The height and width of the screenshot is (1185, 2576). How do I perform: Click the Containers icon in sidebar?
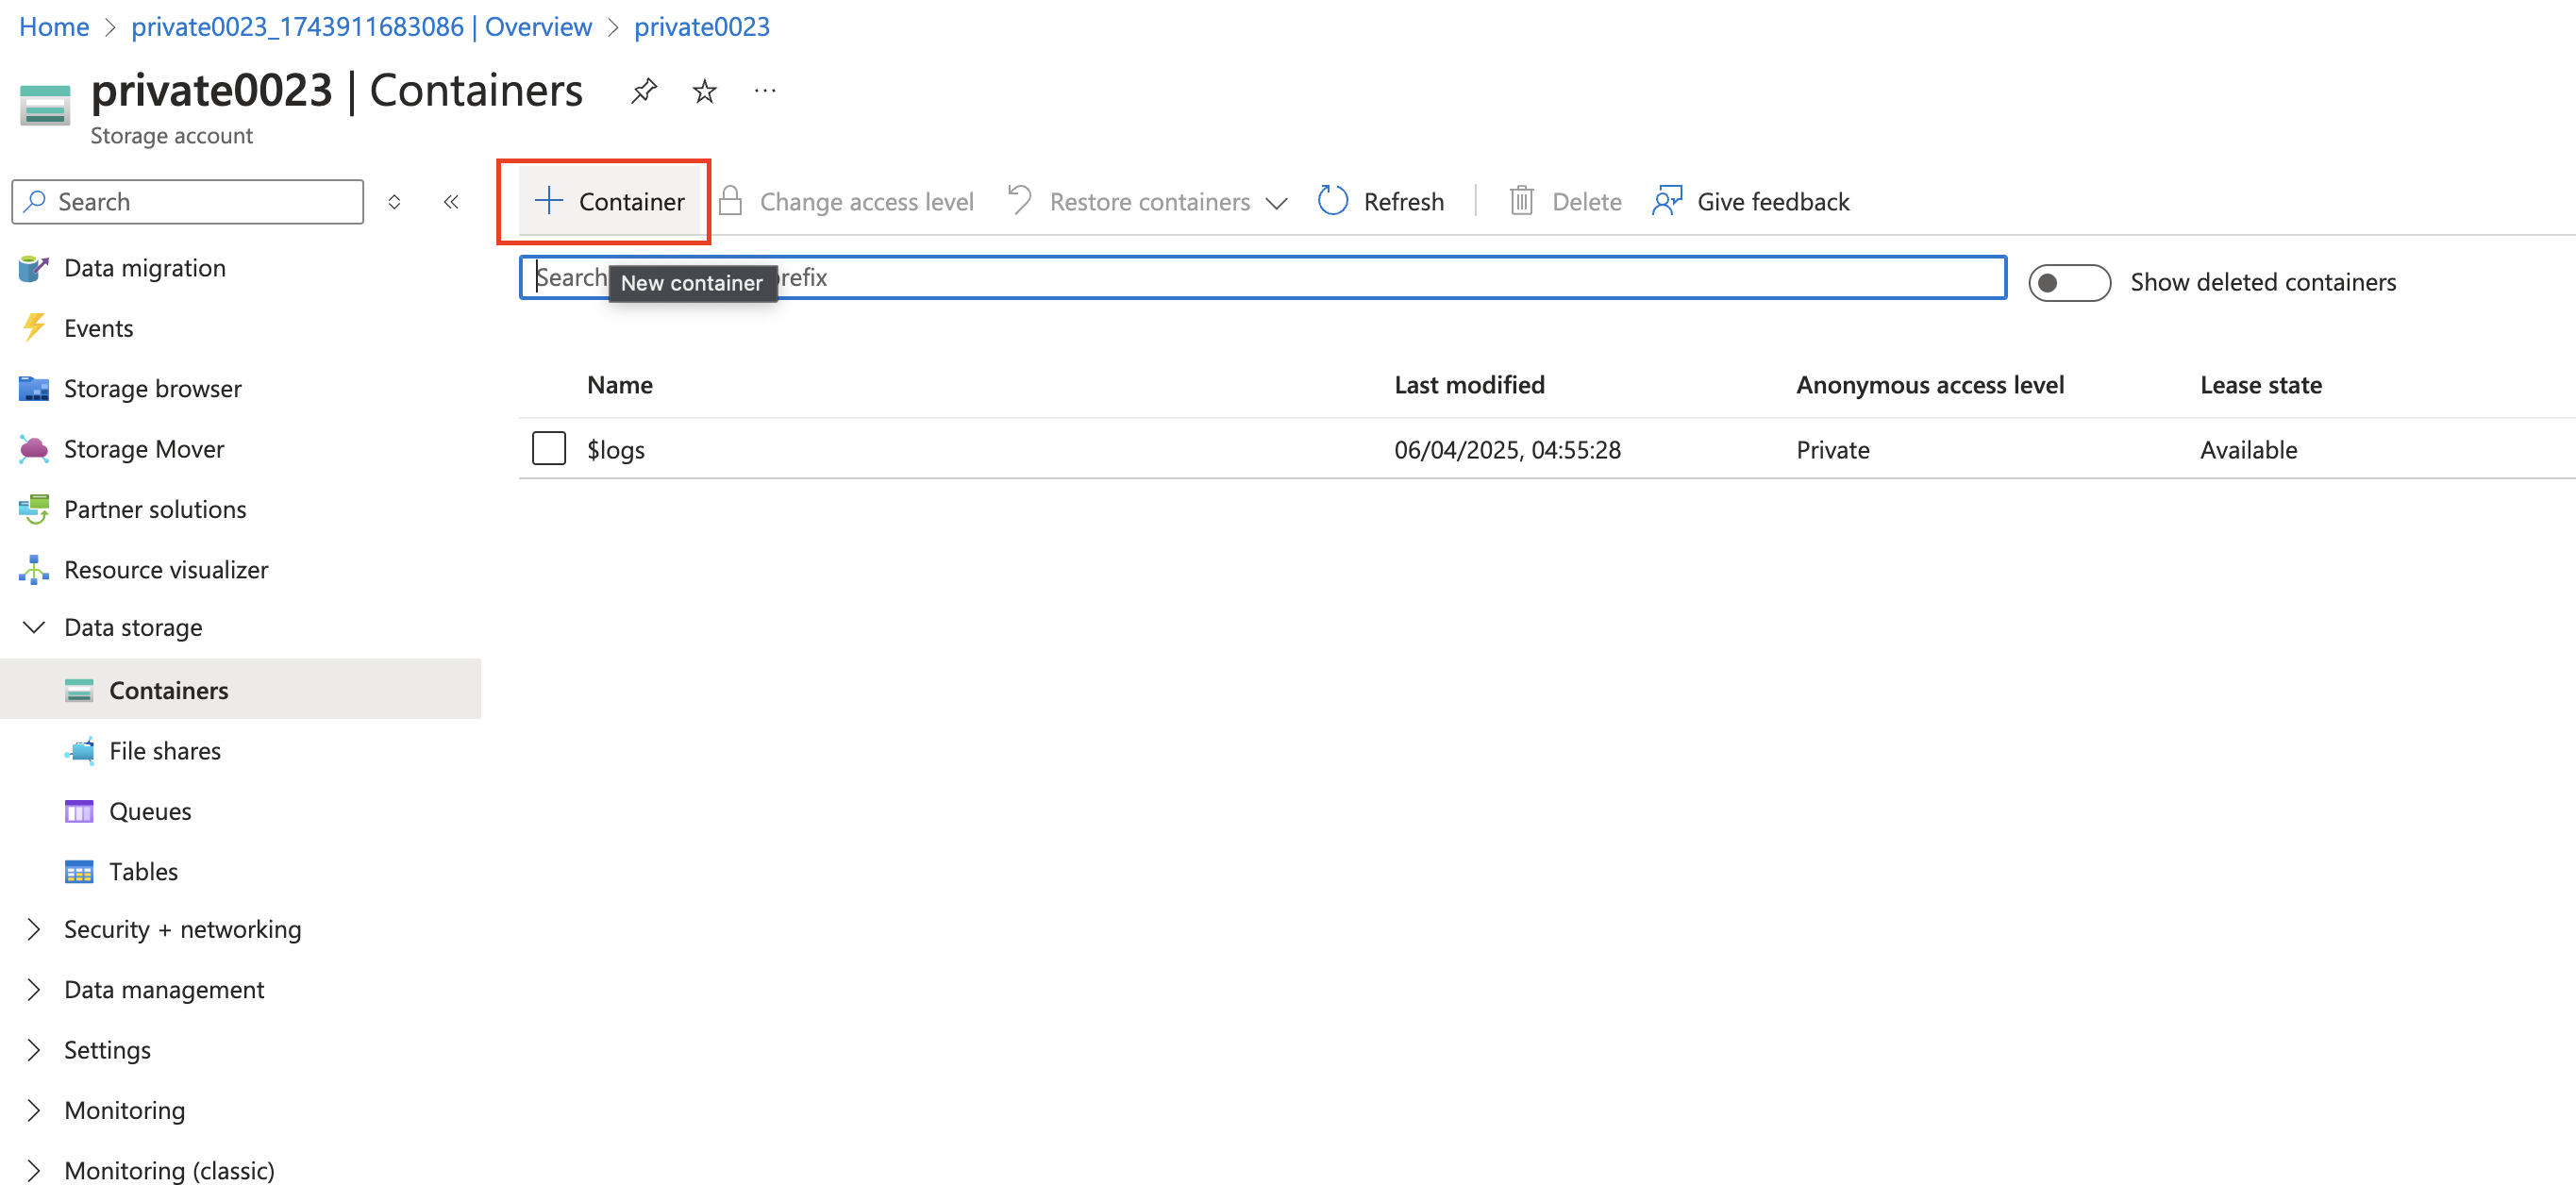tap(79, 690)
